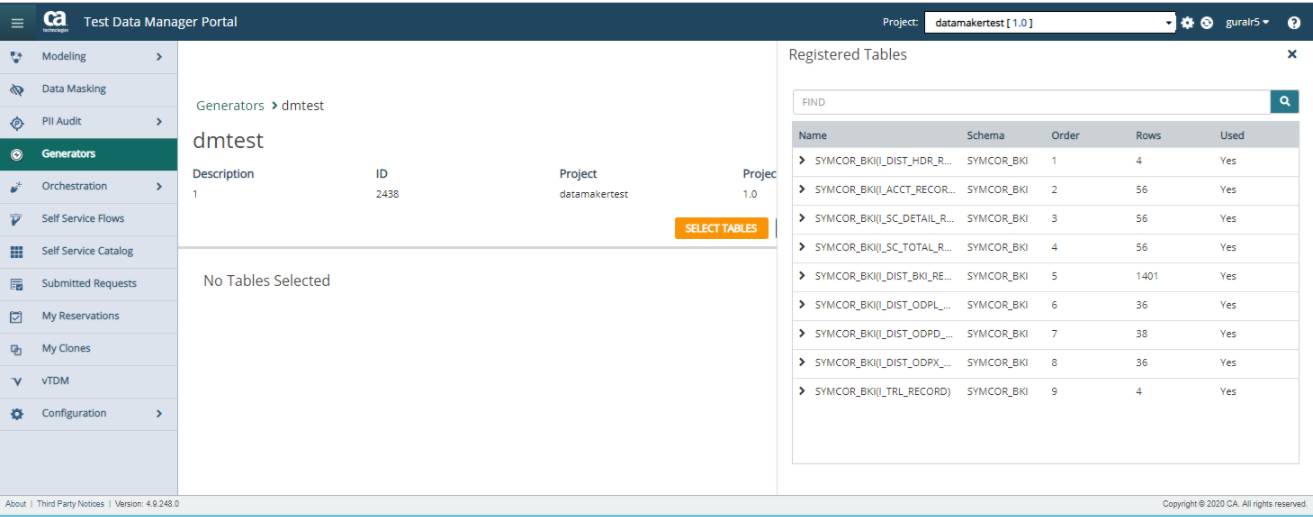
Task: Click the Self Service Flows funnel icon
Action: [x=16, y=219]
